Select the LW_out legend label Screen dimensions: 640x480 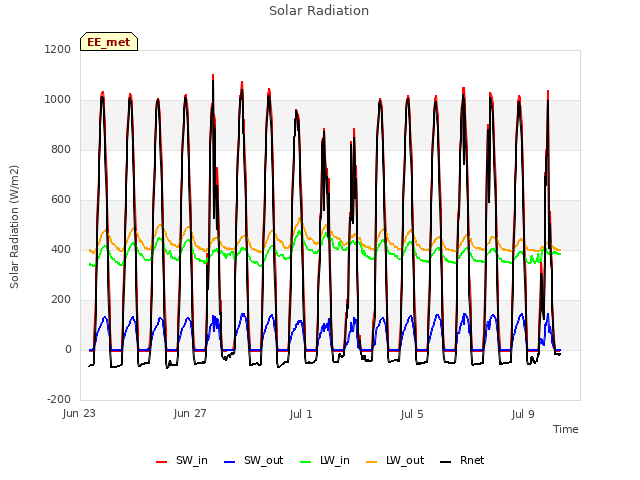click(x=405, y=460)
